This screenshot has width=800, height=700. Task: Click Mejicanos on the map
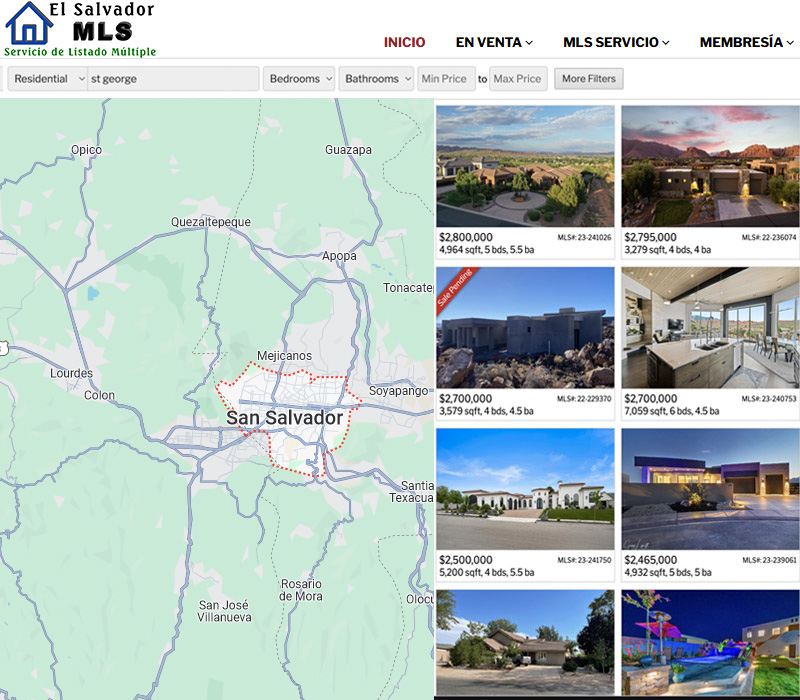pos(284,356)
